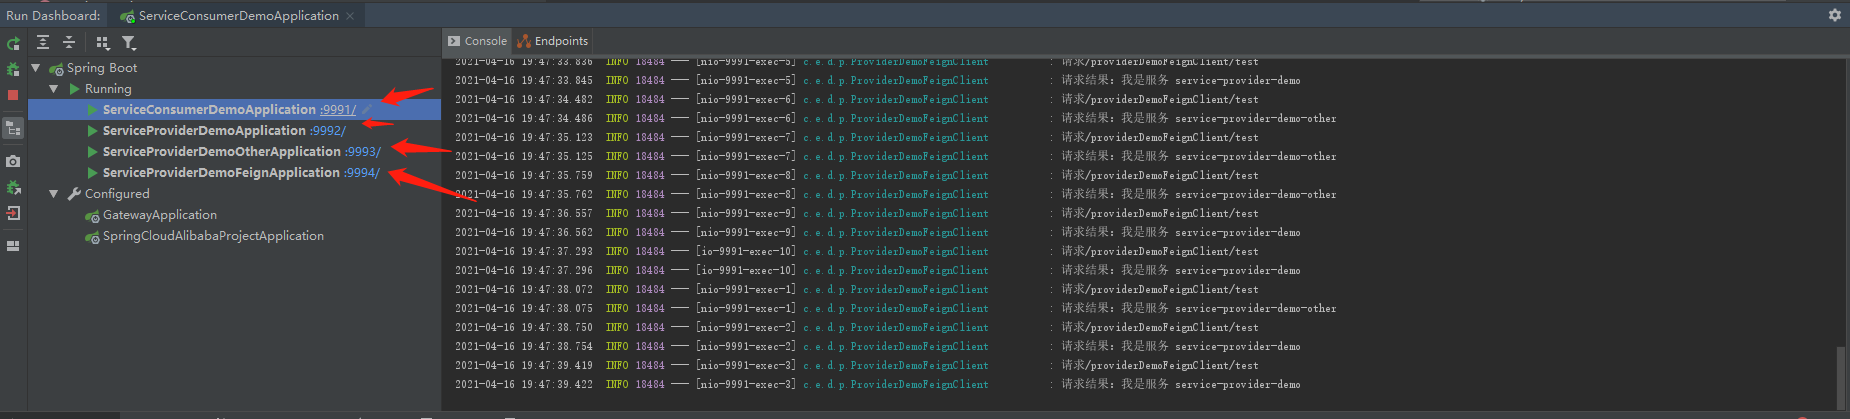Select SpringCloudAlibabaProjectApplication configuration
The width and height of the screenshot is (1850, 419).
point(213,236)
